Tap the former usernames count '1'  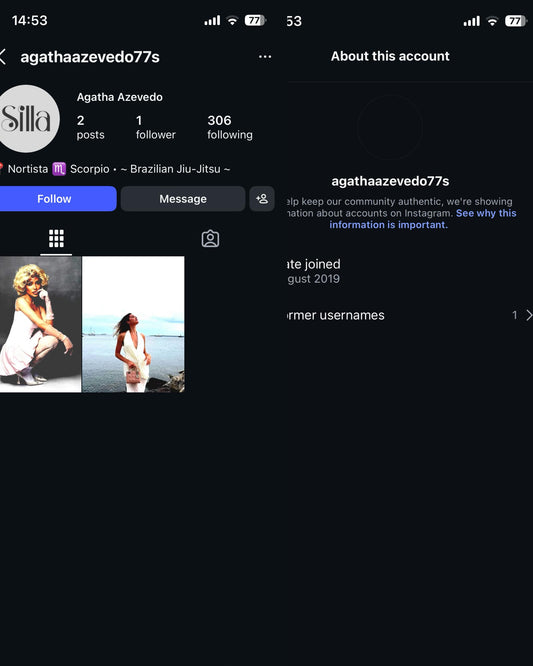(x=515, y=315)
